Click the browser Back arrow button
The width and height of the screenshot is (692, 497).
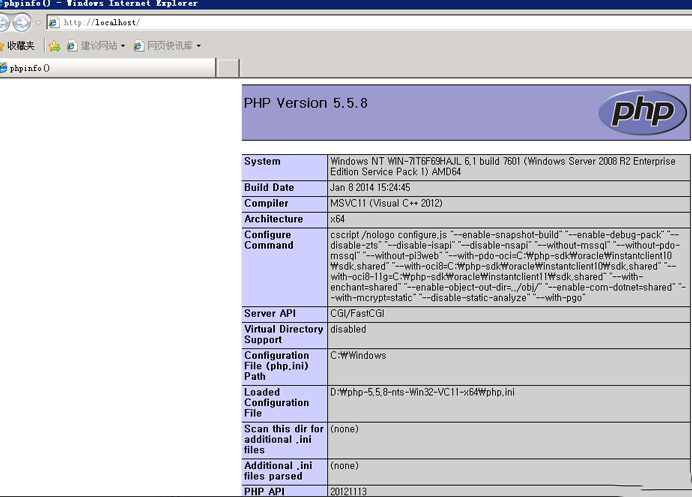pos(4,23)
